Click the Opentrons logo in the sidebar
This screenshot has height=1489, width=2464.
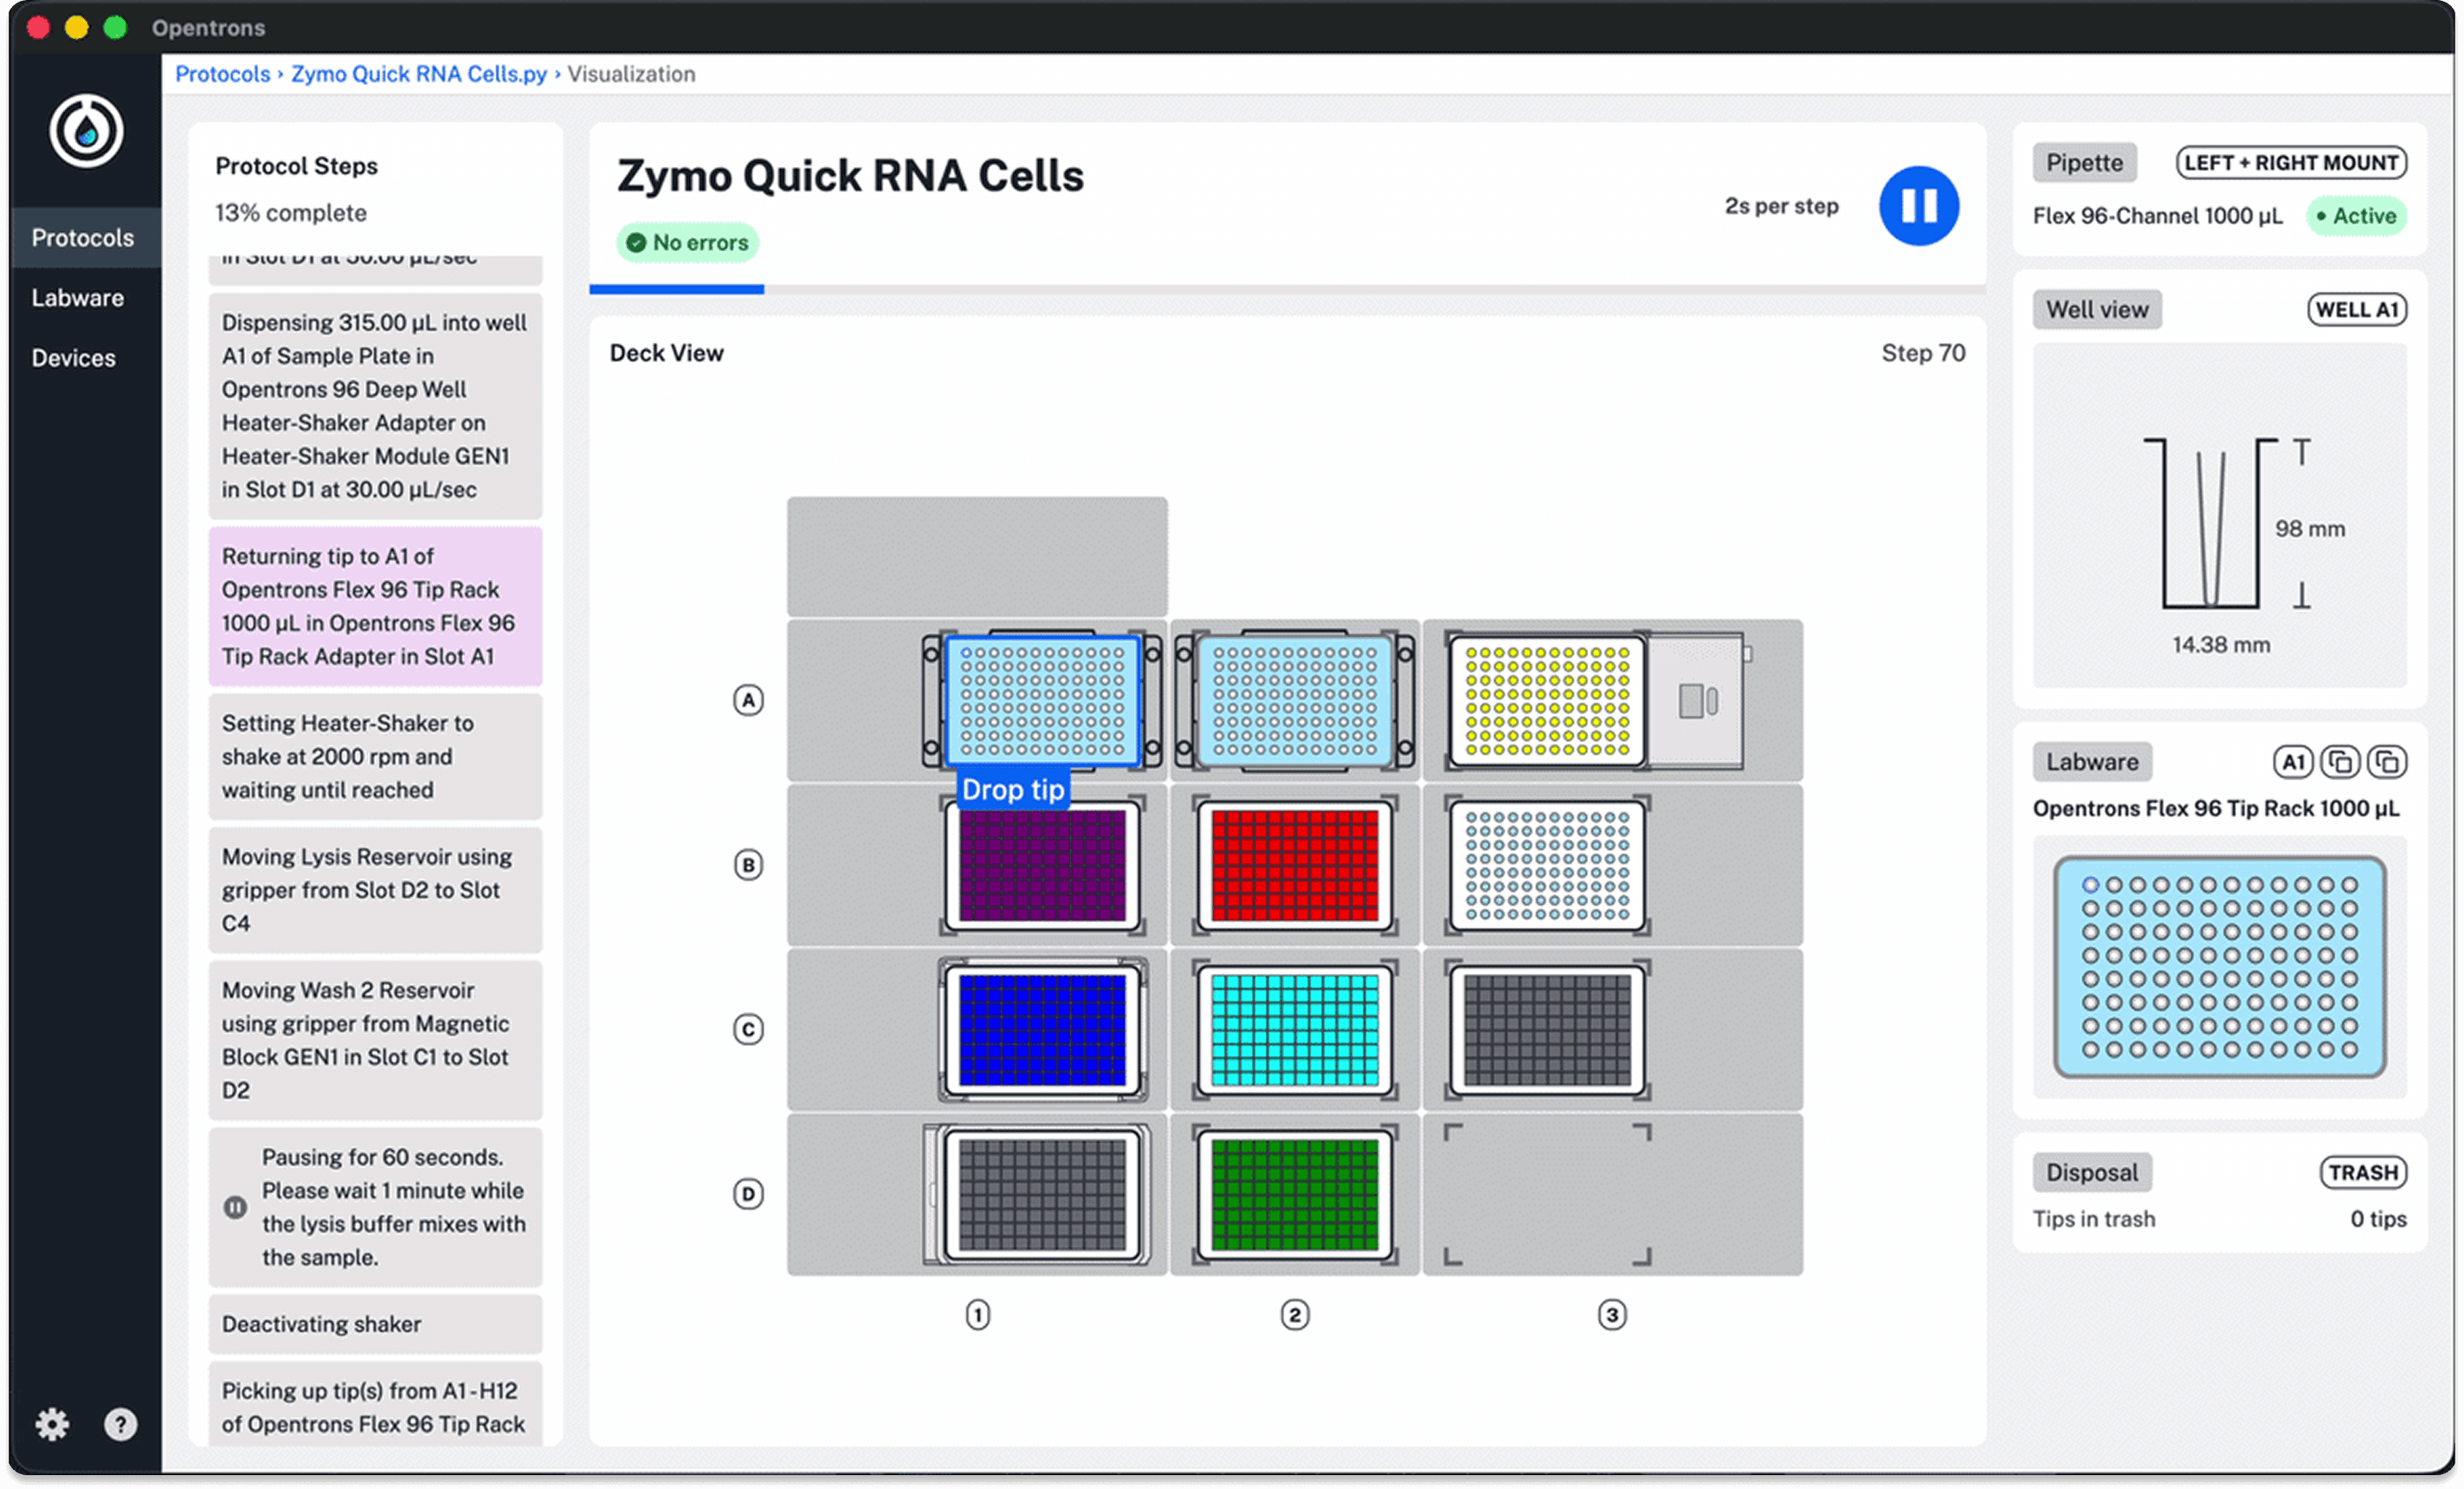click(86, 131)
